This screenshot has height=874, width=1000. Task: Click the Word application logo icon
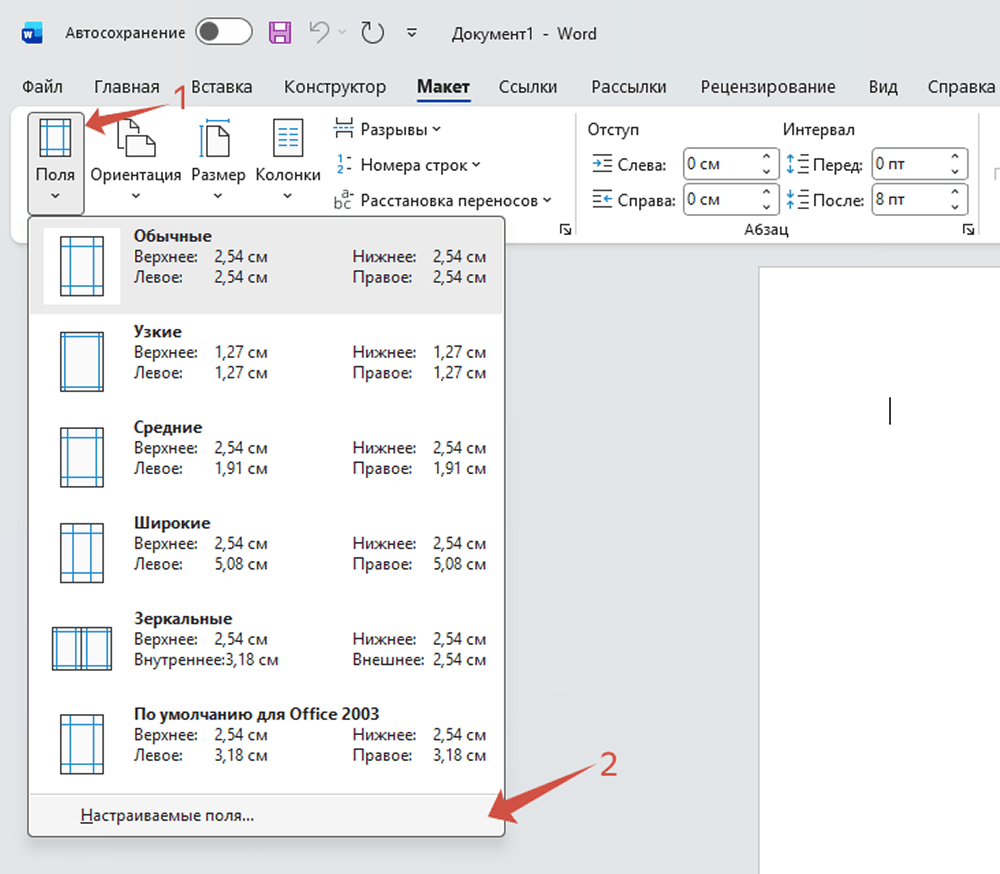click(32, 33)
